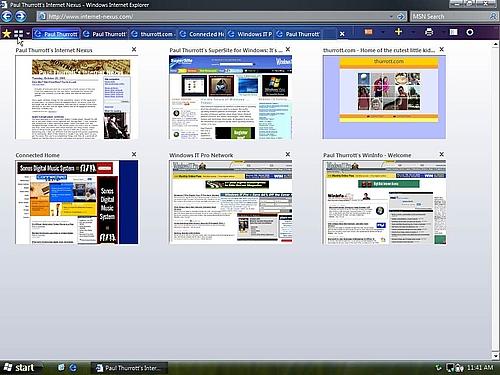Switch to the last Paul Thurrott tab
500x375 pixels.
click(x=298, y=34)
